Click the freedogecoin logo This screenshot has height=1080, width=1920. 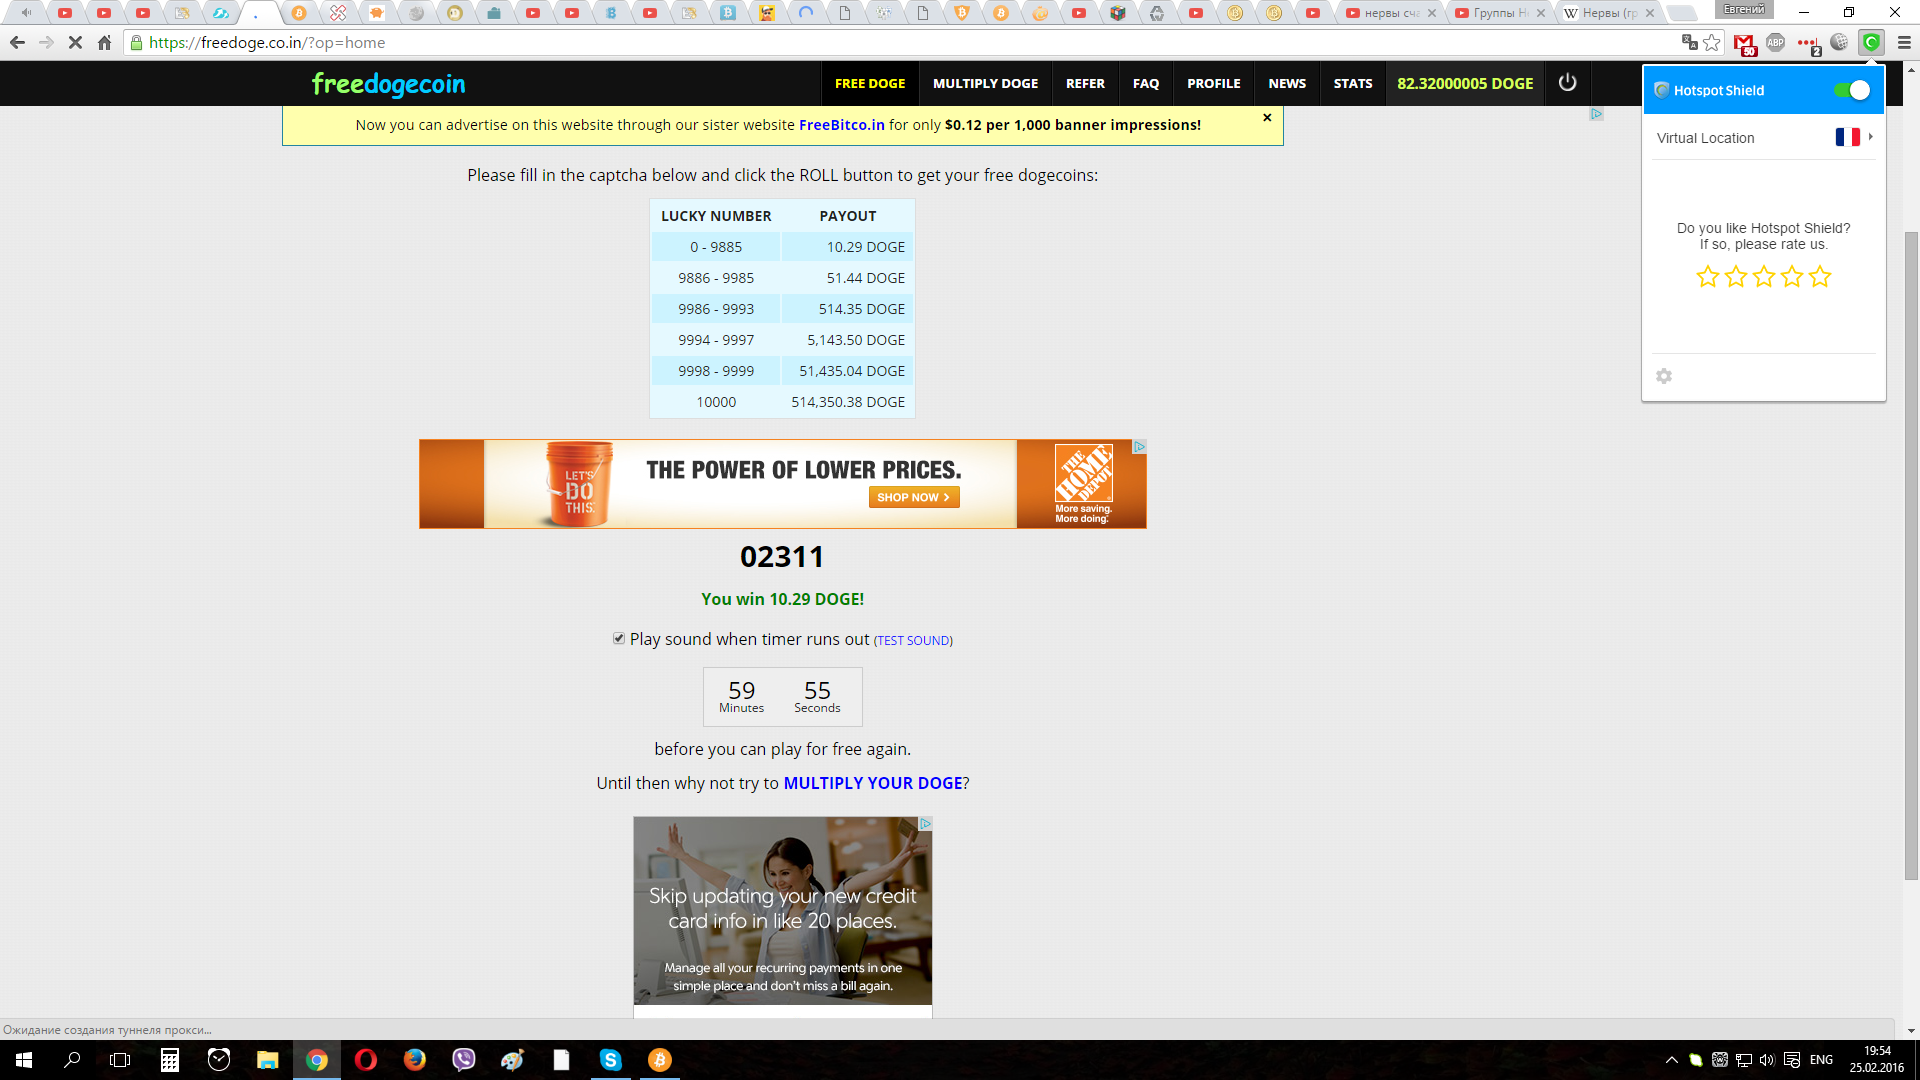[388, 84]
